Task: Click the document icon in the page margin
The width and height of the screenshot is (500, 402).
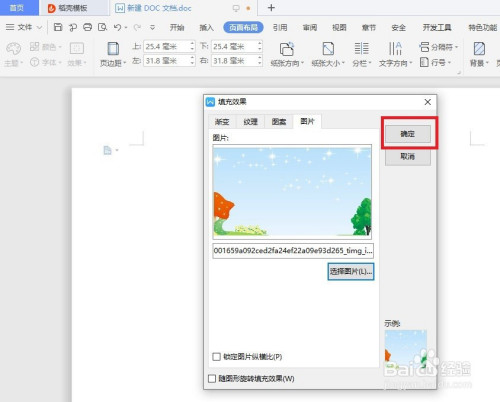Action: coord(107,150)
